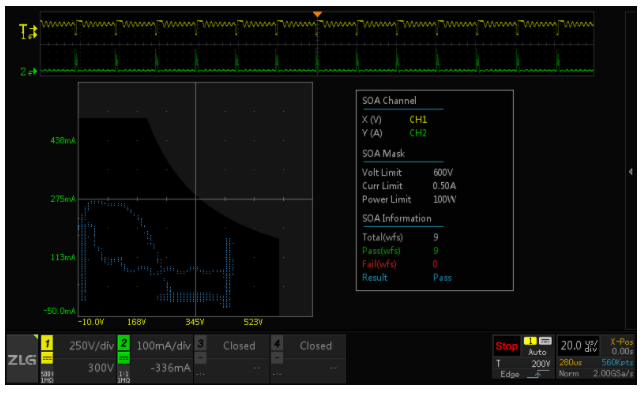Click trigger source channel 1 yellow badge

coord(530,341)
